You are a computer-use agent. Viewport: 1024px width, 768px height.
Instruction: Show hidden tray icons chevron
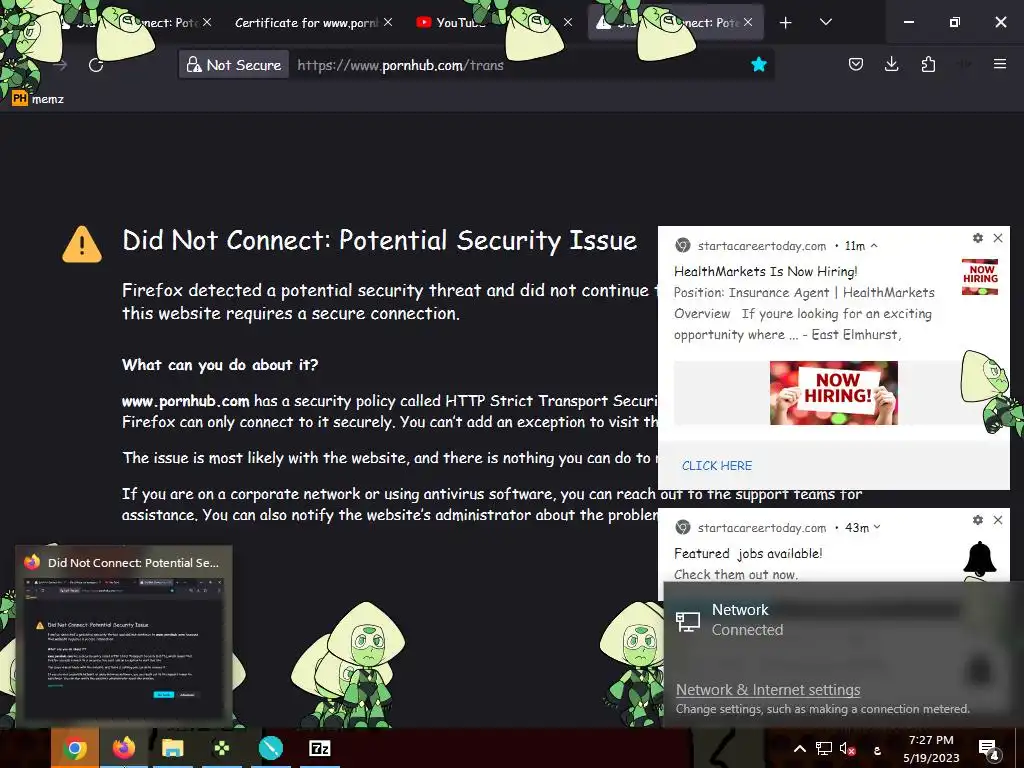[x=799, y=748]
